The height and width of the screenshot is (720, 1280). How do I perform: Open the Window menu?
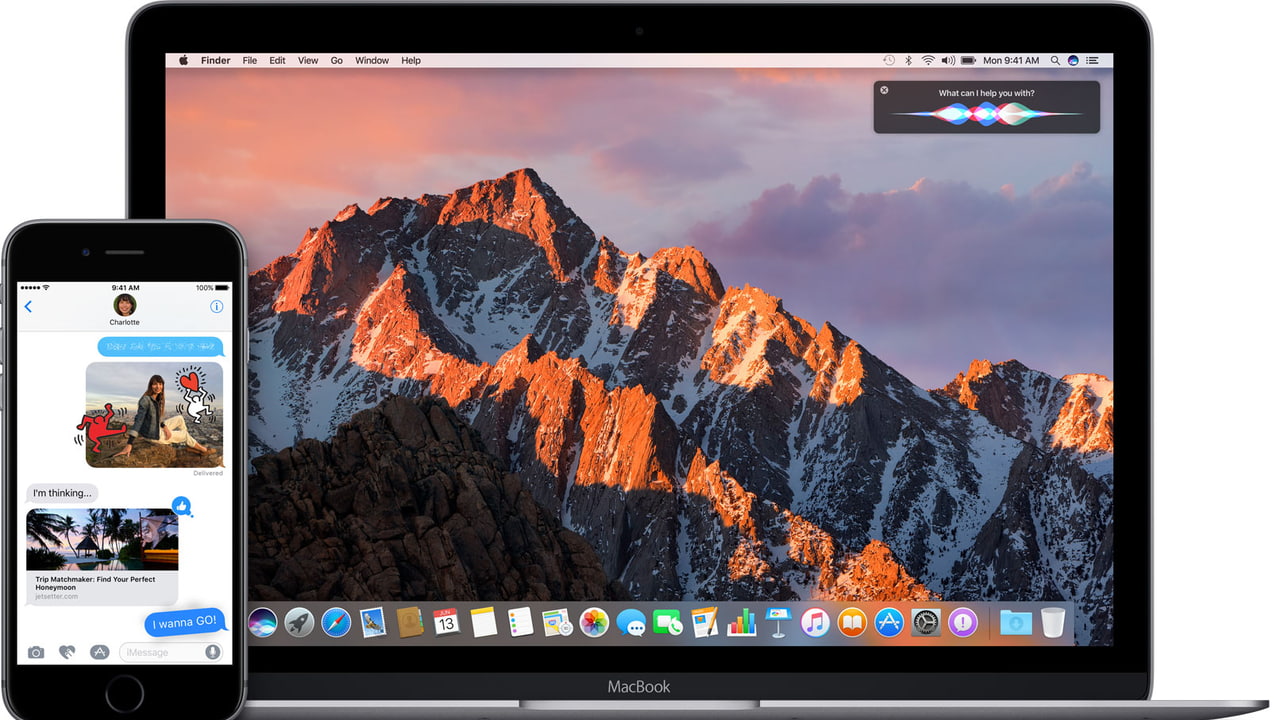[372, 61]
